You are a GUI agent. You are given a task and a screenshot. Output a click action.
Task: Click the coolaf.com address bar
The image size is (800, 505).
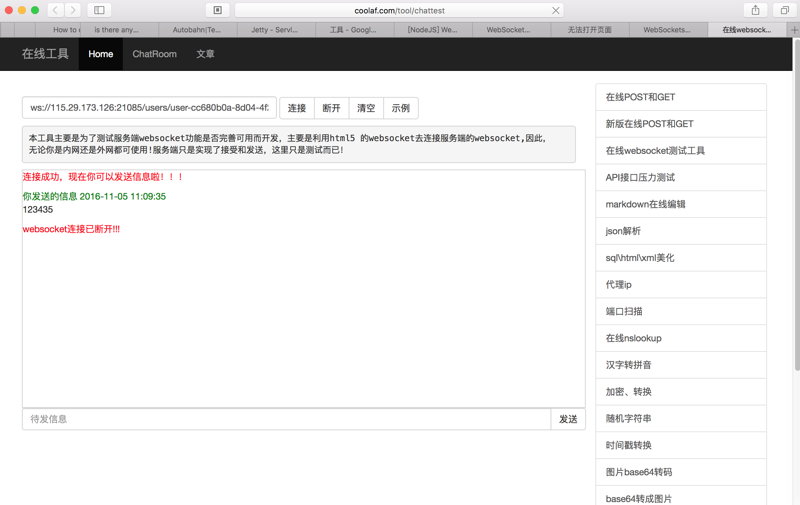(x=399, y=10)
